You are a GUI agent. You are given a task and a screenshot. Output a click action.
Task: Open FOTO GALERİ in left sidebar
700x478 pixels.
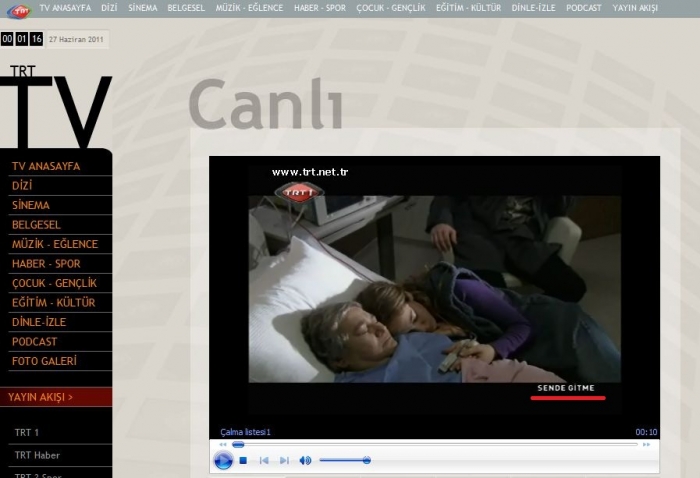[x=44, y=361]
